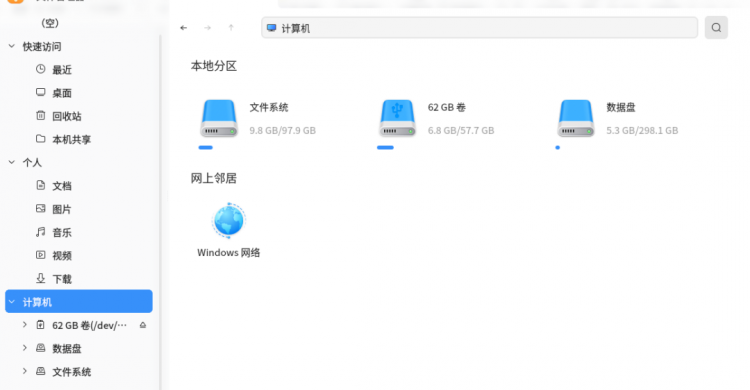Click the 快速访问 heading label
The width and height of the screenshot is (750, 390).
tap(42, 46)
